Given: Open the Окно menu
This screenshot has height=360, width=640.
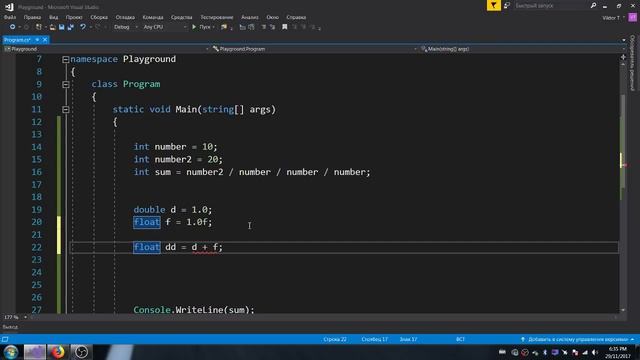Looking at the screenshot, I should tap(272, 17).
